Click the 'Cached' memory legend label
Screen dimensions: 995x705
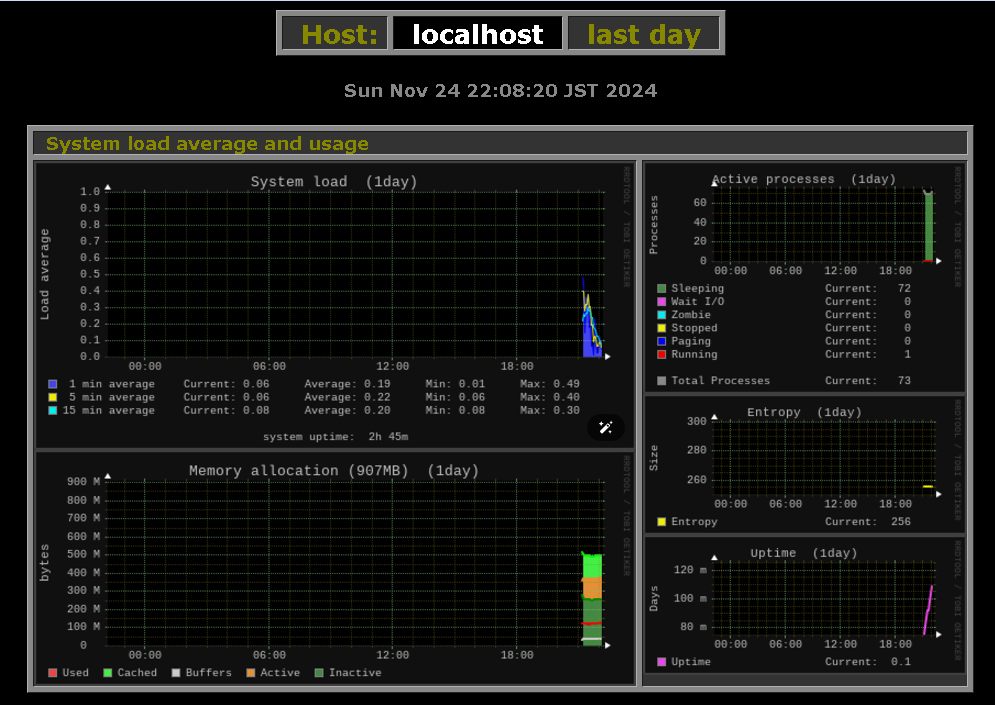coord(137,673)
